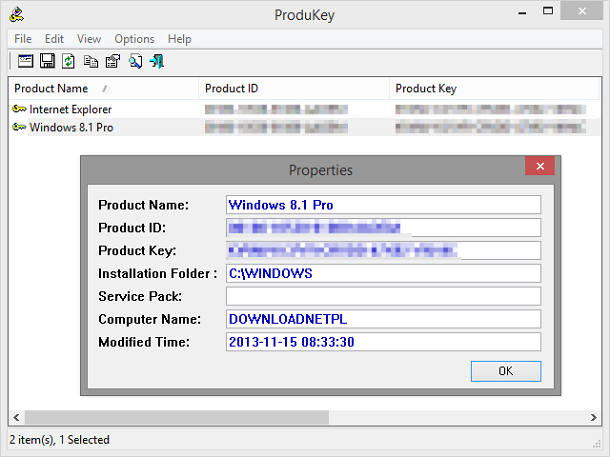This screenshot has height=457, width=610.
Task: Click the horizontal scrollbar left arrow
Action: tap(16, 417)
